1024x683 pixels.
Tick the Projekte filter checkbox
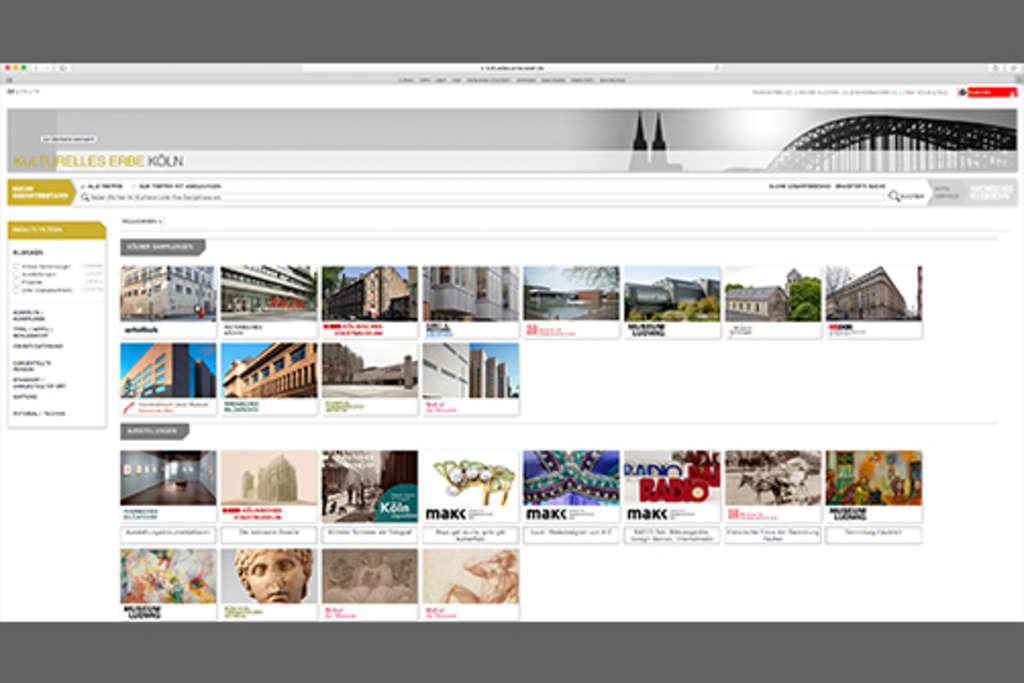click(16, 282)
